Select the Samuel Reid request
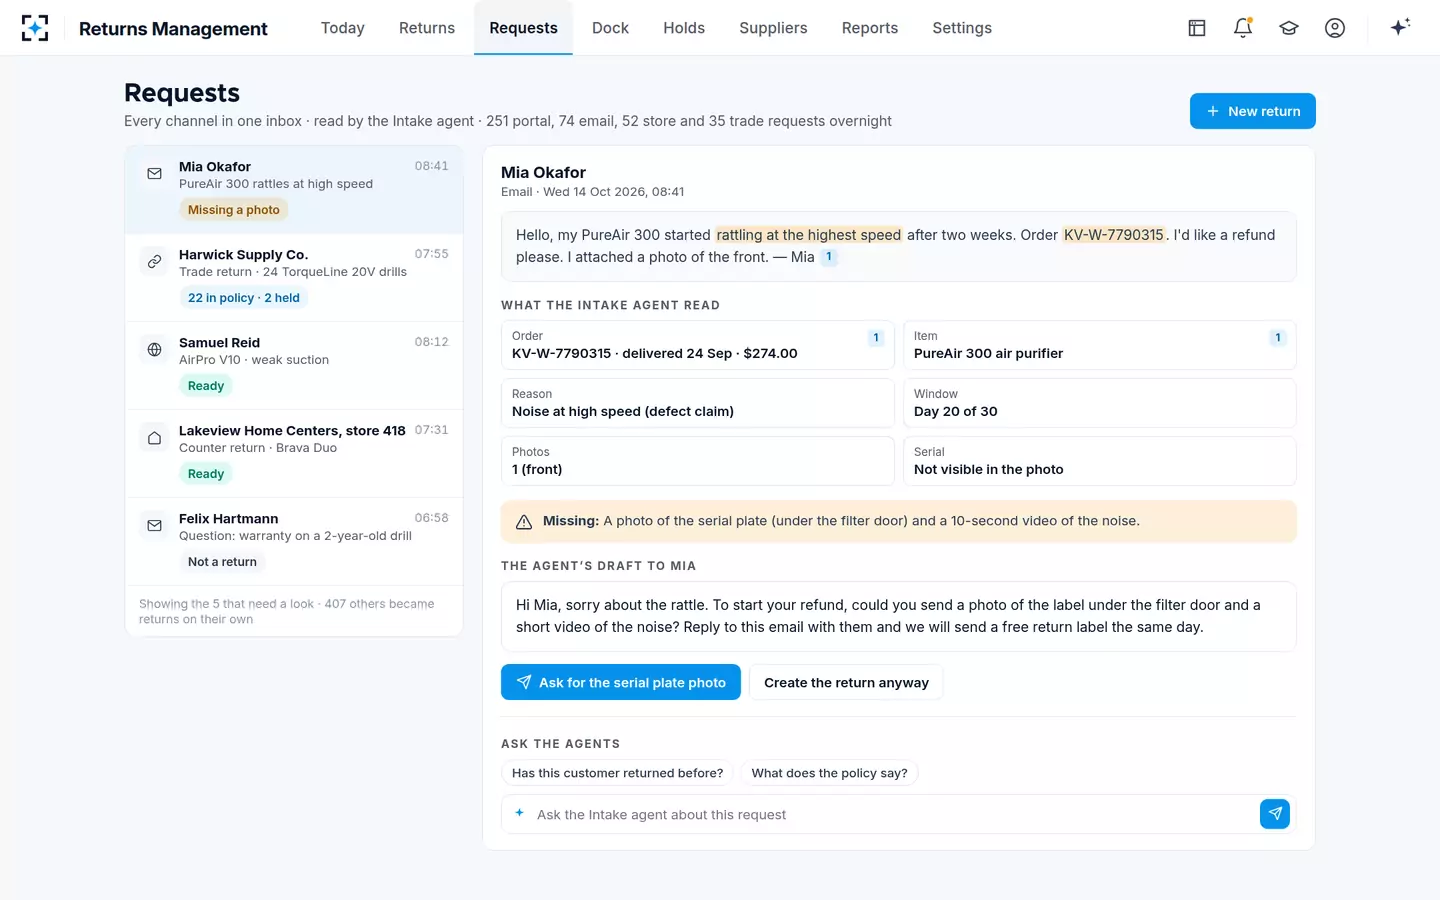This screenshot has width=1440, height=900. coord(294,365)
